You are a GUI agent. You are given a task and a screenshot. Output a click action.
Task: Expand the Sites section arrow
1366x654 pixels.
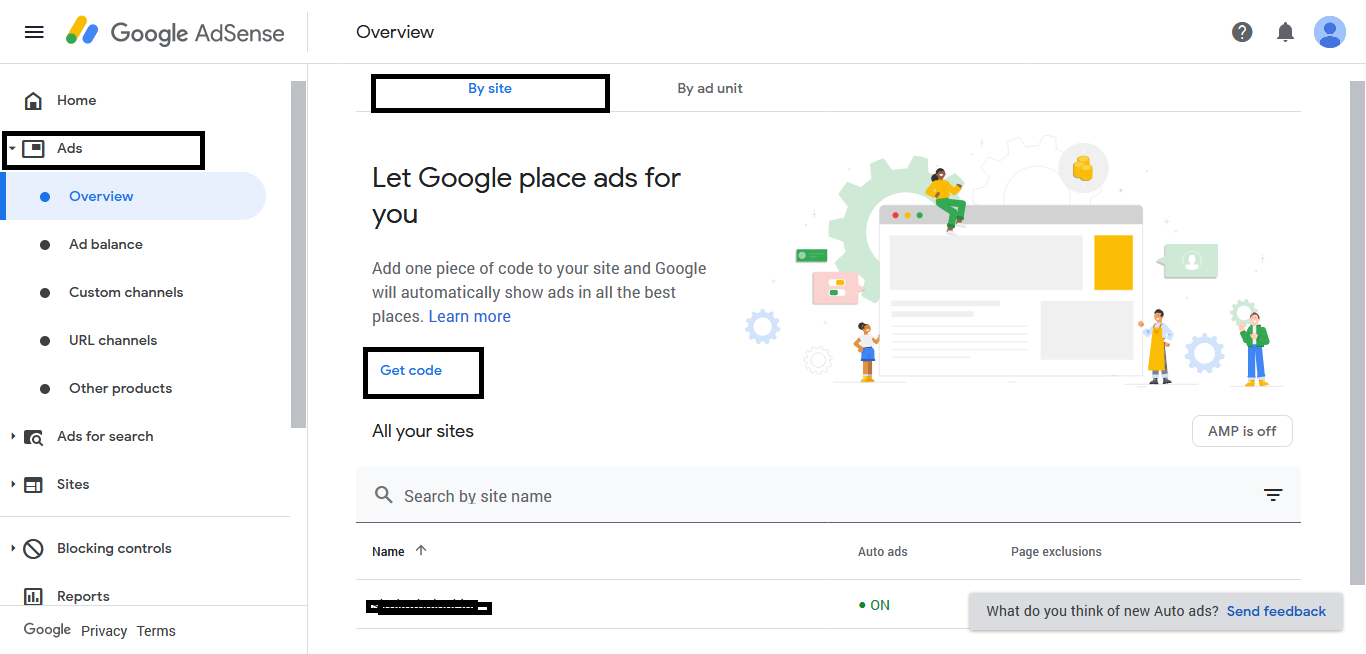click(x=12, y=485)
